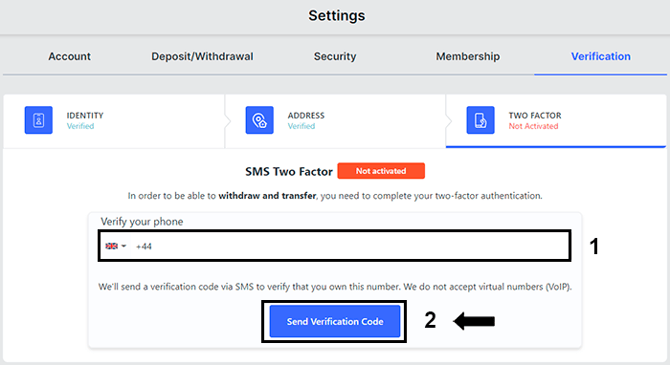Click the 'withdraw and transfer' bold text

point(267,196)
